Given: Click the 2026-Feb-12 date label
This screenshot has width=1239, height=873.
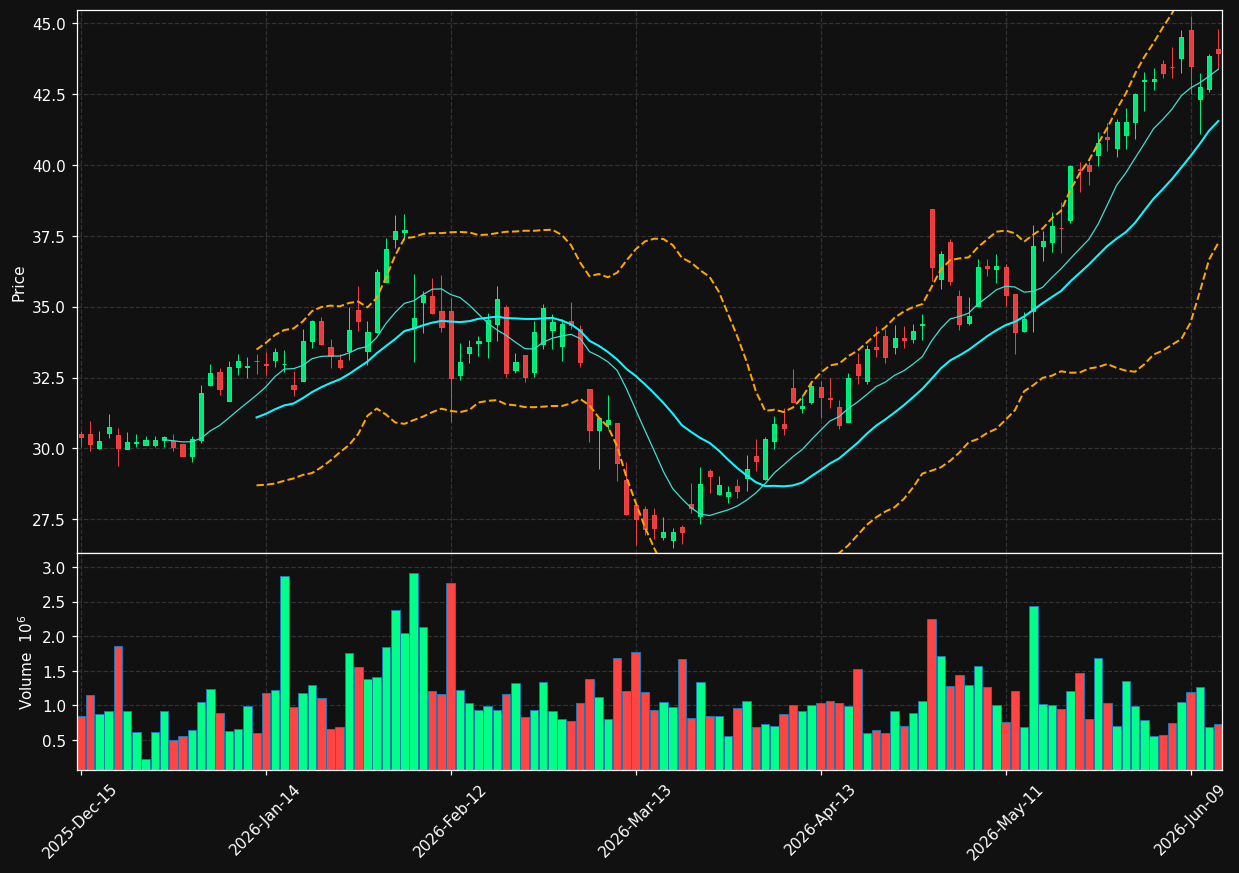Looking at the screenshot, I should pyautogui.click(x=449, y=822).
